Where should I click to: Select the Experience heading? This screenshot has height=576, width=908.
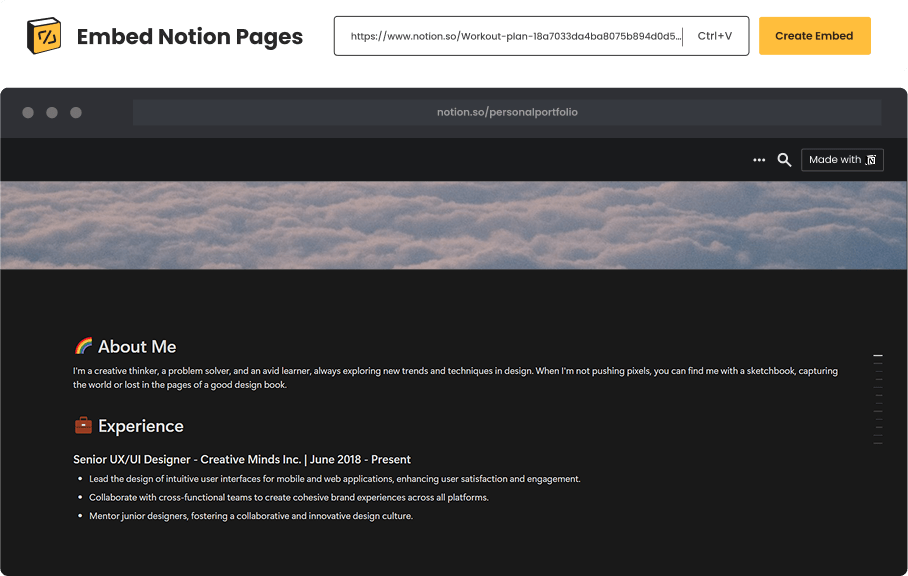click(x=141, y=426)
